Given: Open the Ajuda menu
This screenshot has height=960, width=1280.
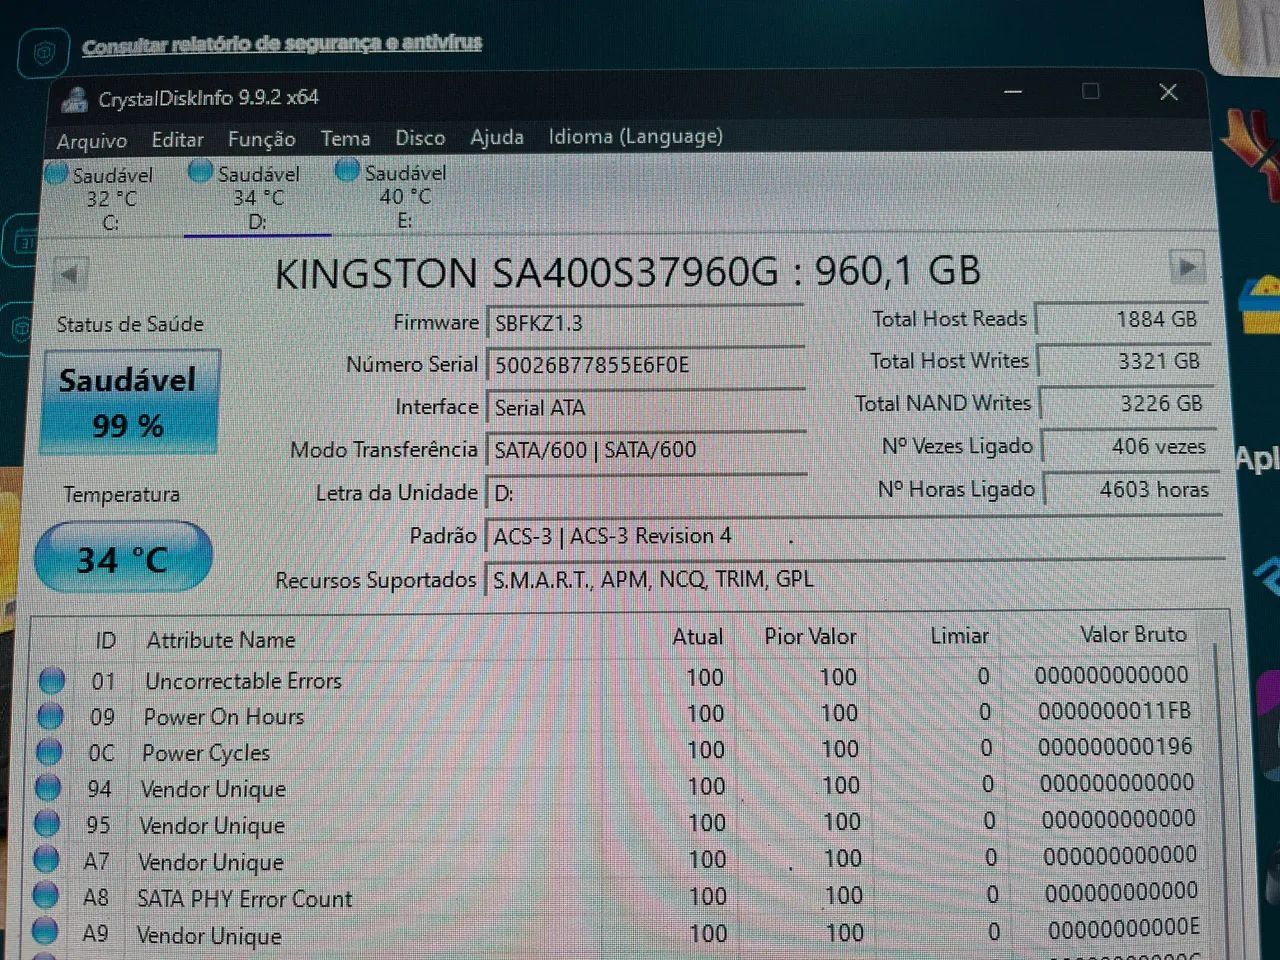Looking at the screenshot, I should tap(497, 137).
